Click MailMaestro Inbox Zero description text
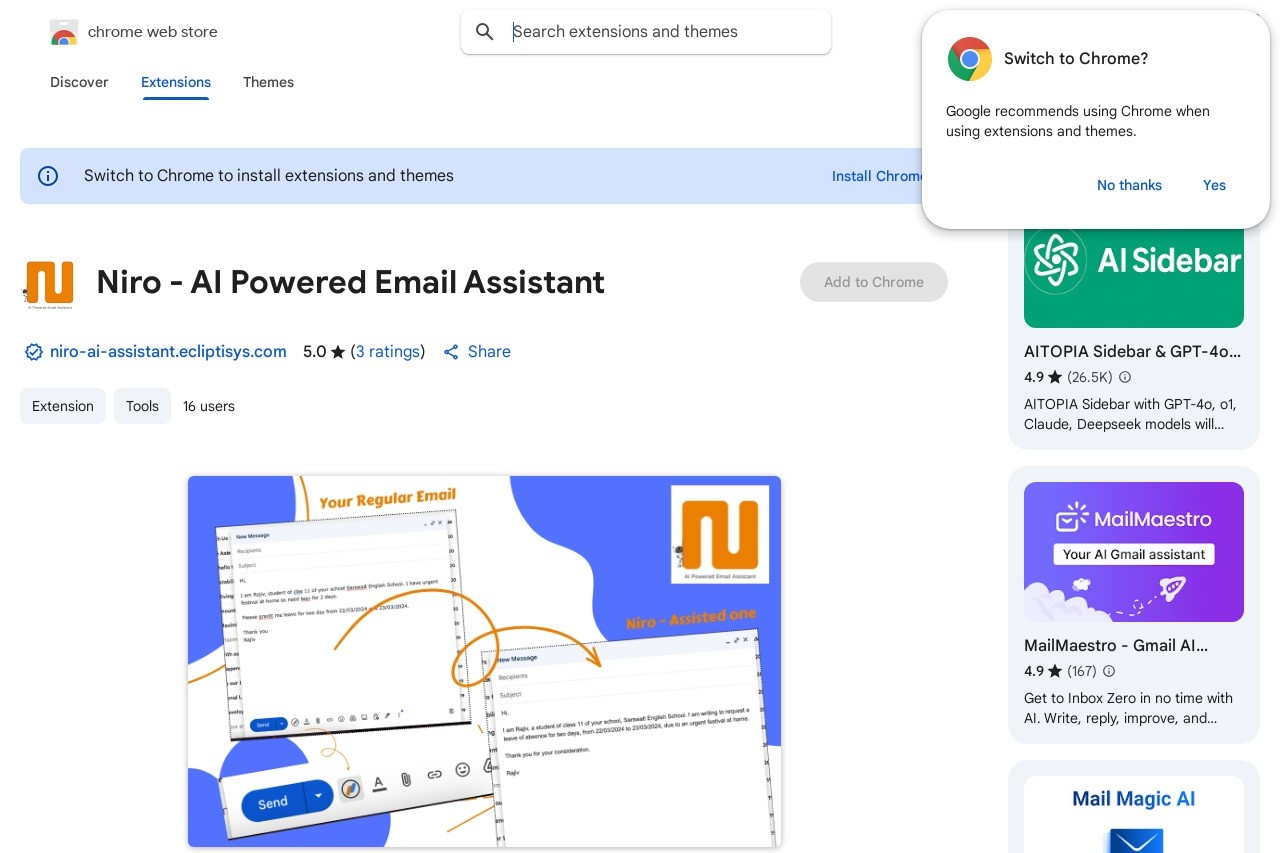This screenshot has height=853, width=1280. [1129, 708]
